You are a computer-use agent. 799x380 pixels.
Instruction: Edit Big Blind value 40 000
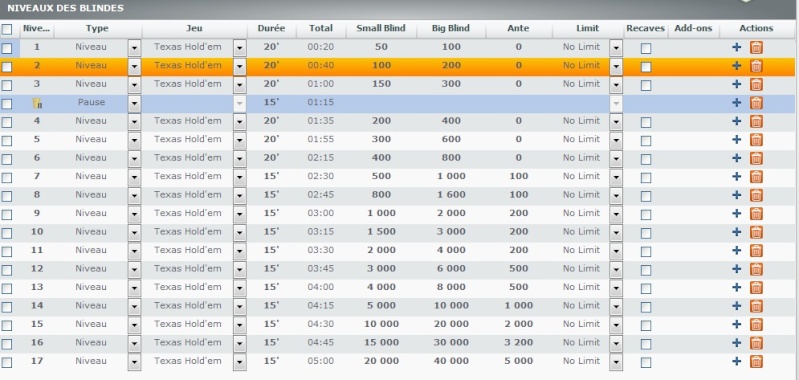[x=451, y=361]
